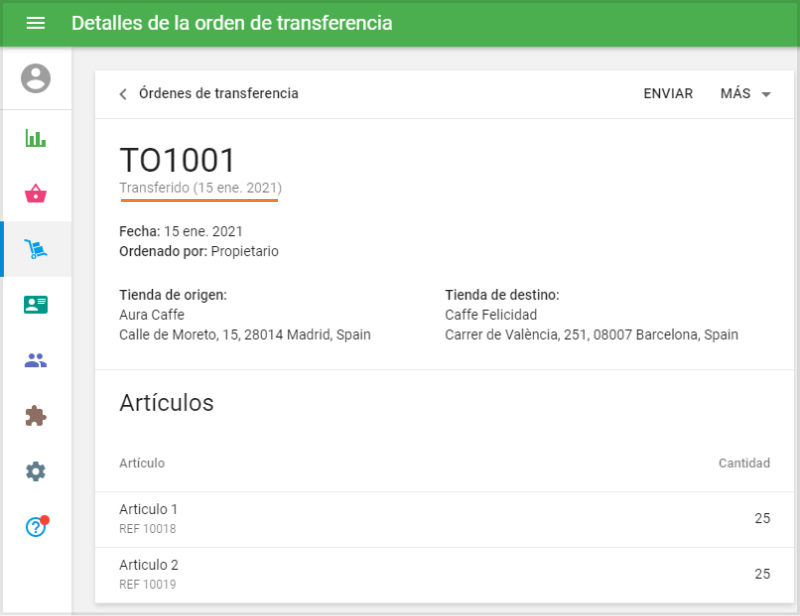Open the Ajustes gear section

(35, 471)
